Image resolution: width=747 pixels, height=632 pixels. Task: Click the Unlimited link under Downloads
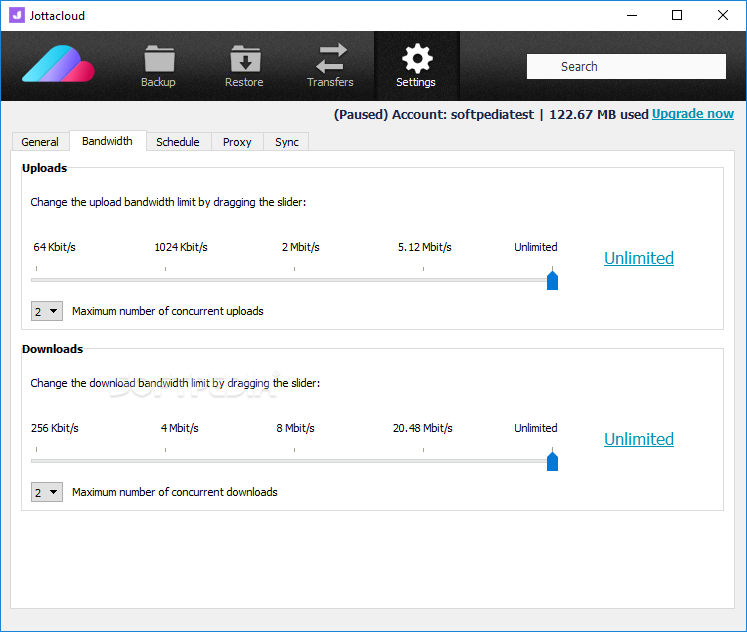coord(639,439)
